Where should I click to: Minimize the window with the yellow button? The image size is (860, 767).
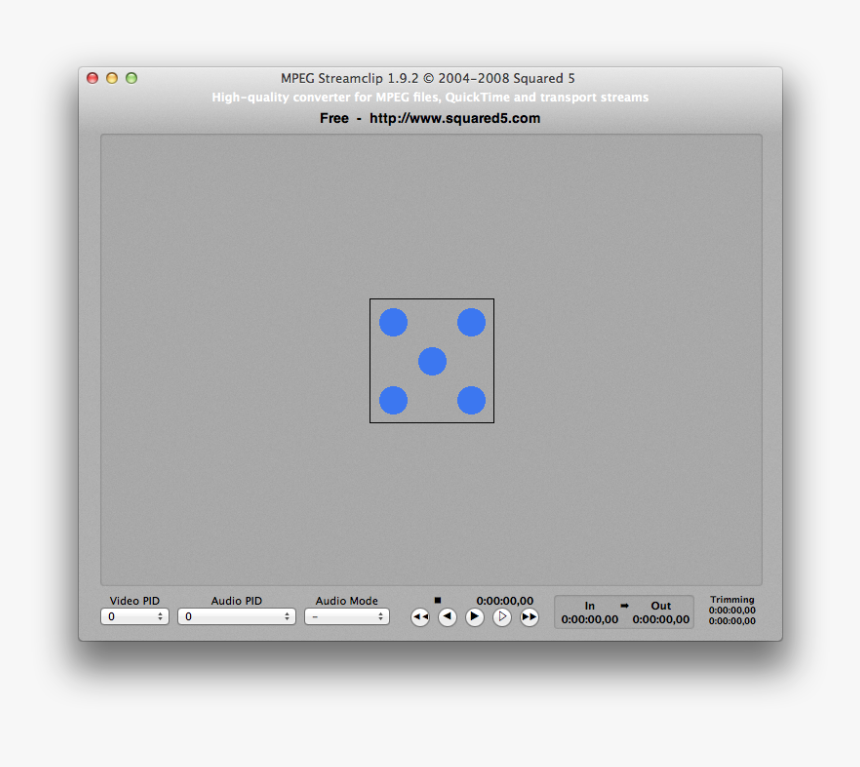[x=112, y=78]
